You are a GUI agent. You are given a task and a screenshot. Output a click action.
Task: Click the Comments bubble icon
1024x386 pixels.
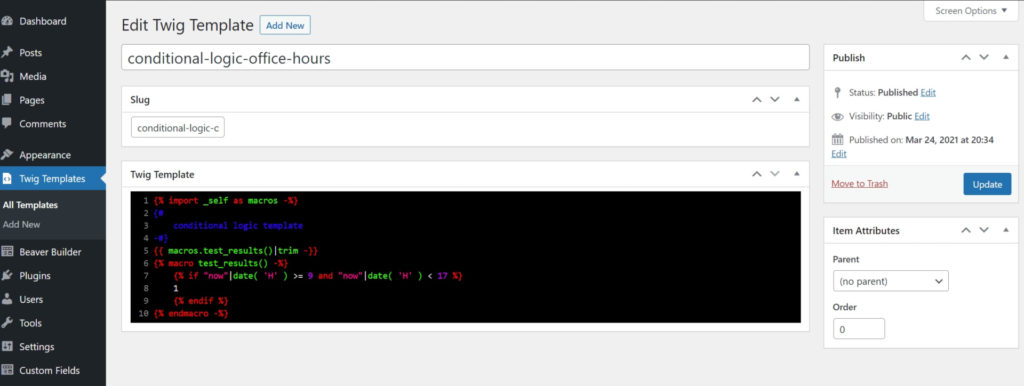[x=7, y=123]
